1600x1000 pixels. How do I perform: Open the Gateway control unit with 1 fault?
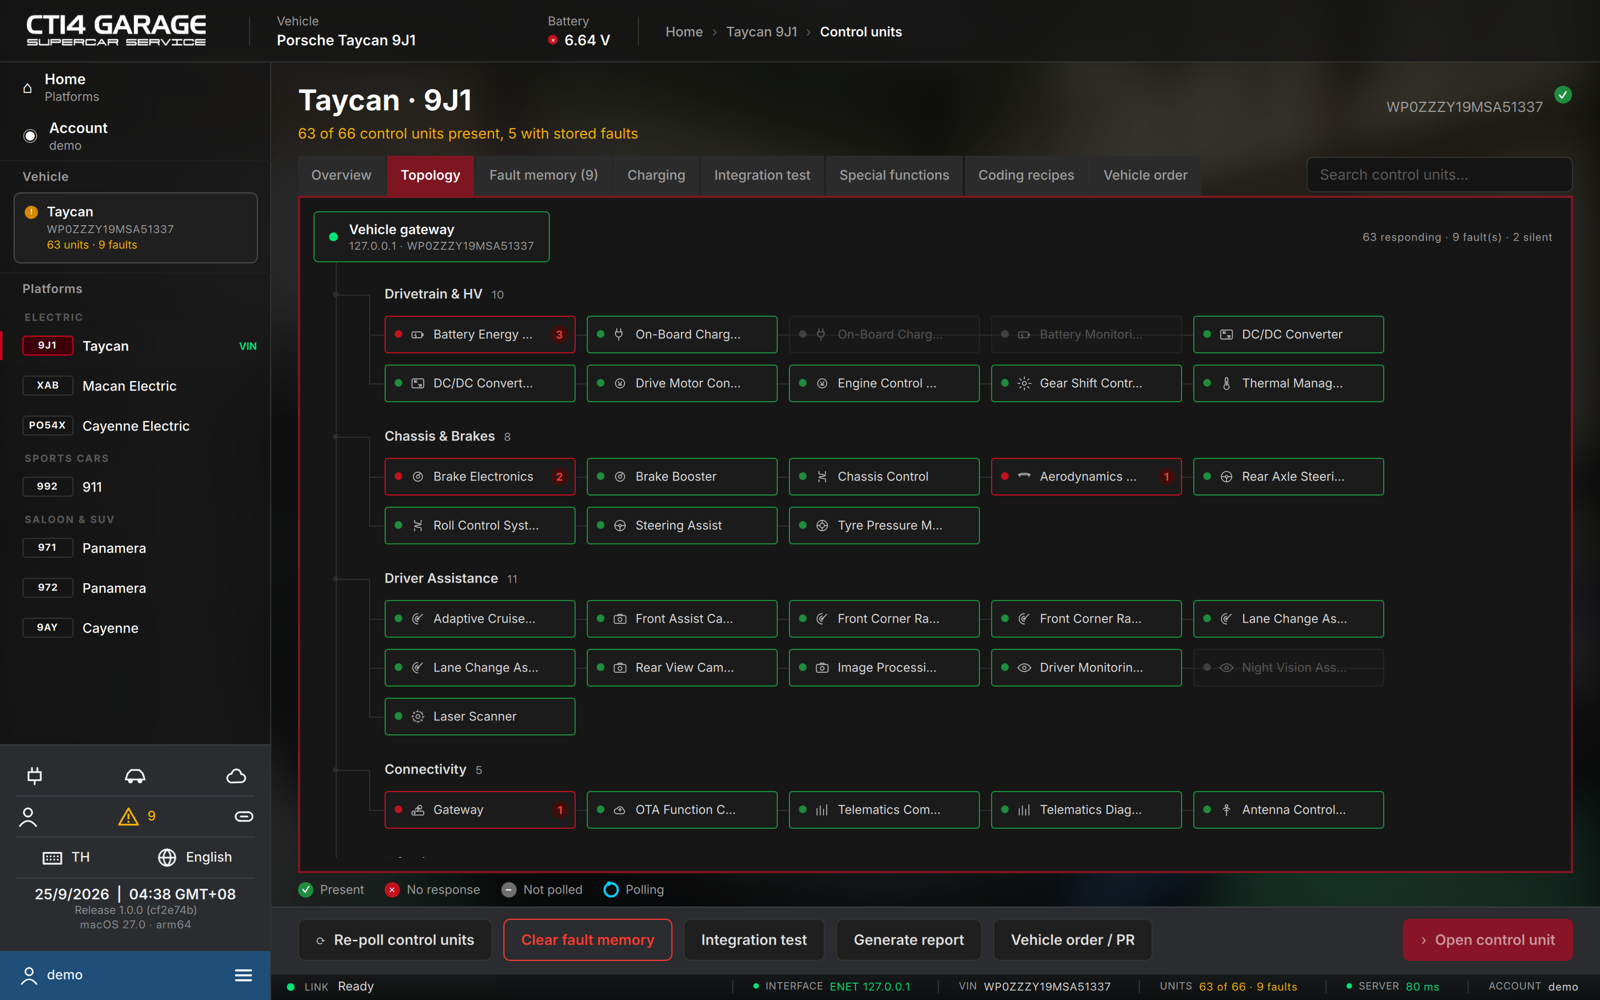(x=480, y=810)
